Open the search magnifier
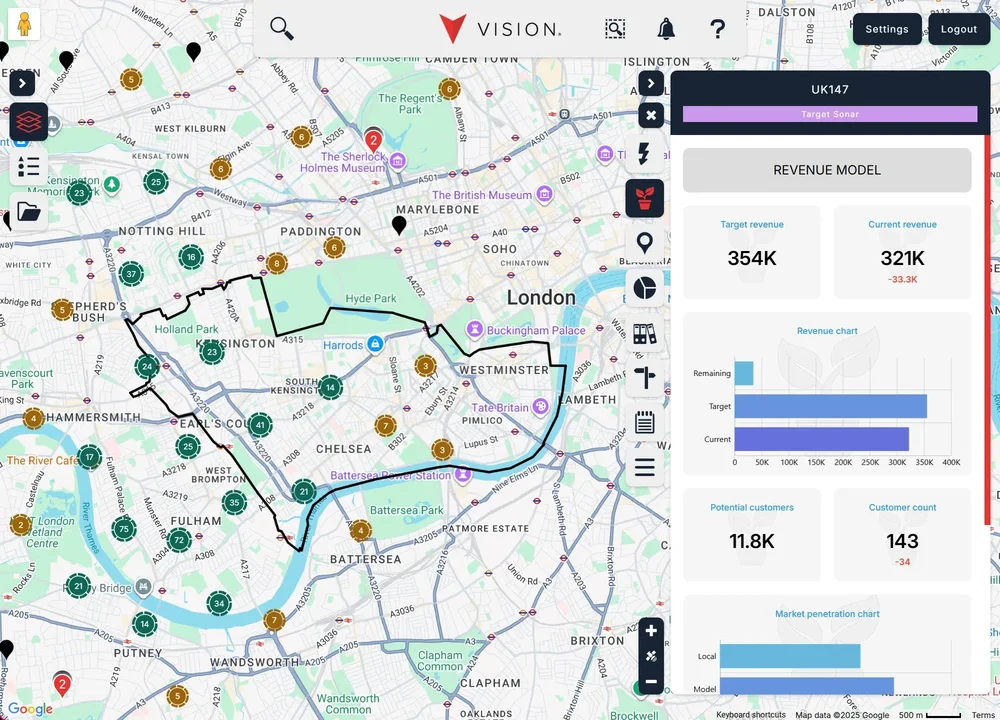1000x720 pixels. coord(281,29)
